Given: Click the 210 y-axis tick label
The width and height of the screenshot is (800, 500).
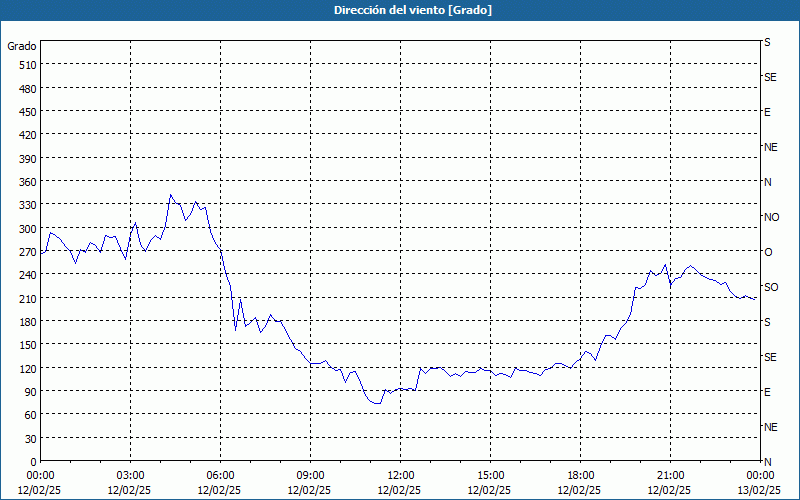Looking at the screenshot, I should tap(28, 298).
